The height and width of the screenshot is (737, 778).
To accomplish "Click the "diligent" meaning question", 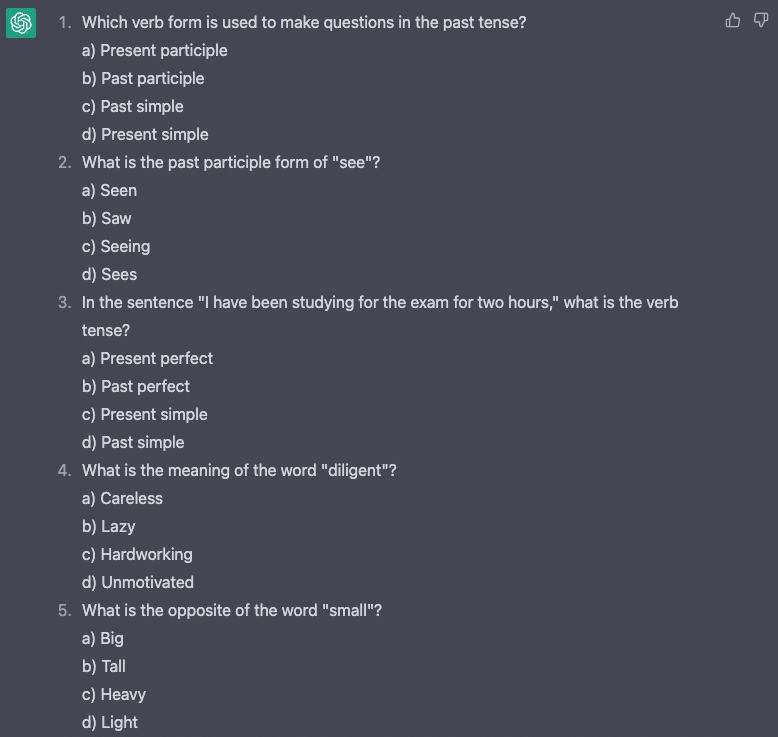I will (x=239, y=470).
